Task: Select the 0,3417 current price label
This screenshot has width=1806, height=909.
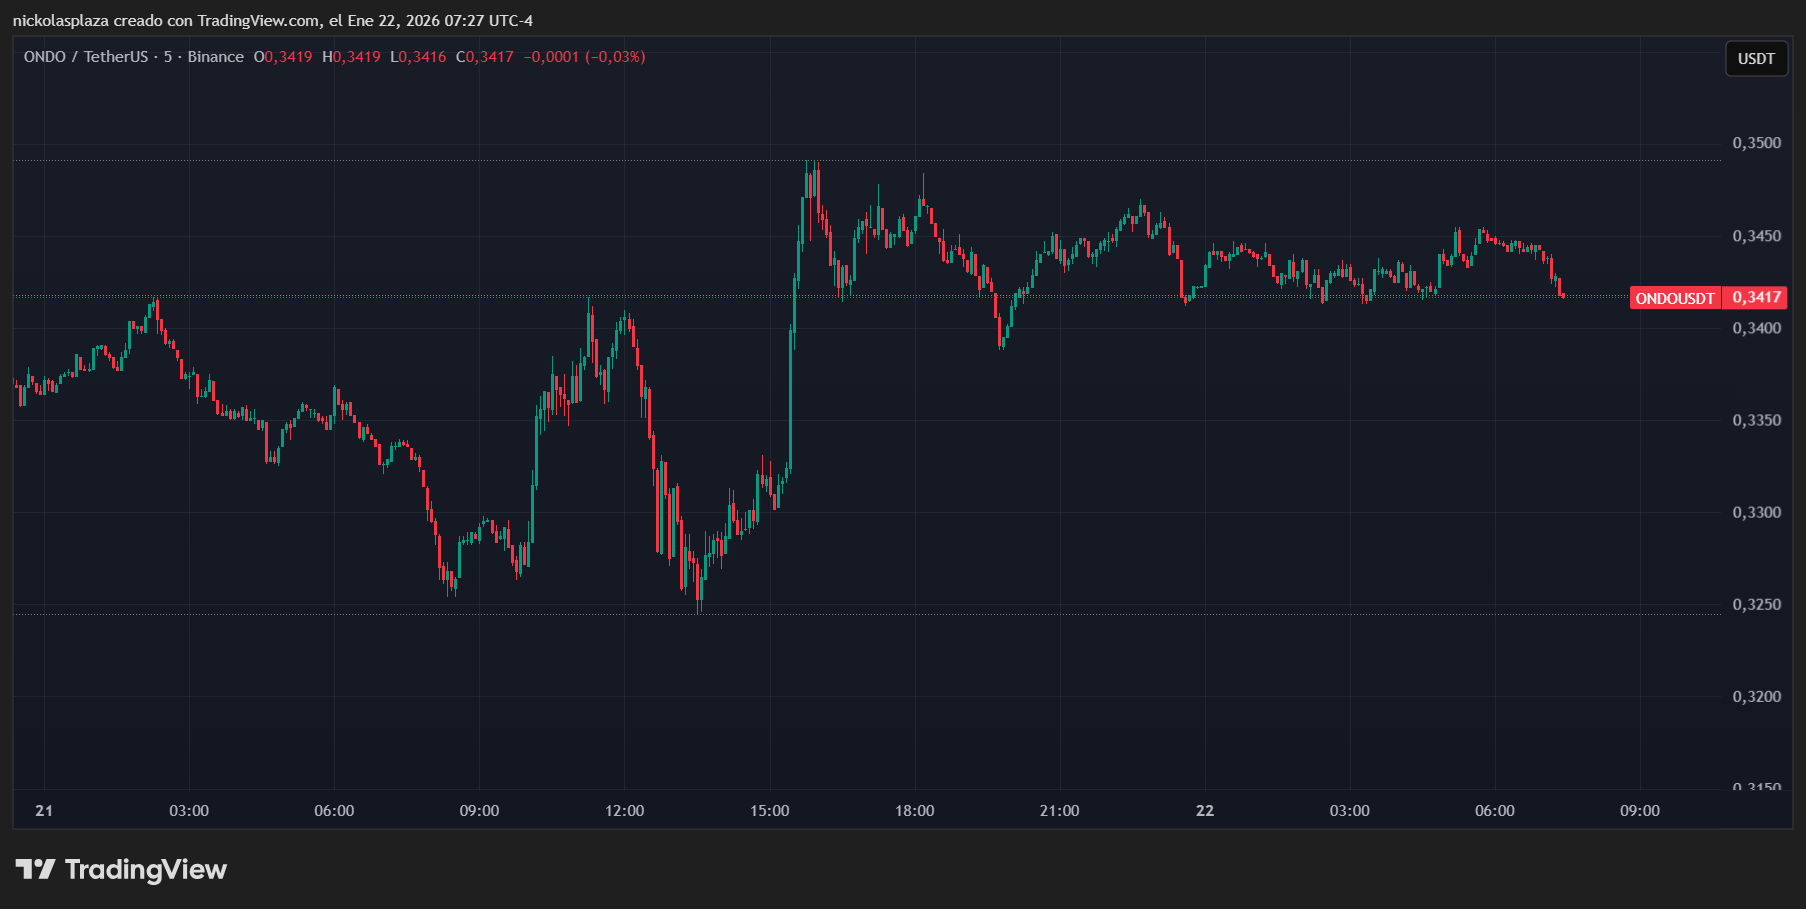Action: click(1756, 298)
